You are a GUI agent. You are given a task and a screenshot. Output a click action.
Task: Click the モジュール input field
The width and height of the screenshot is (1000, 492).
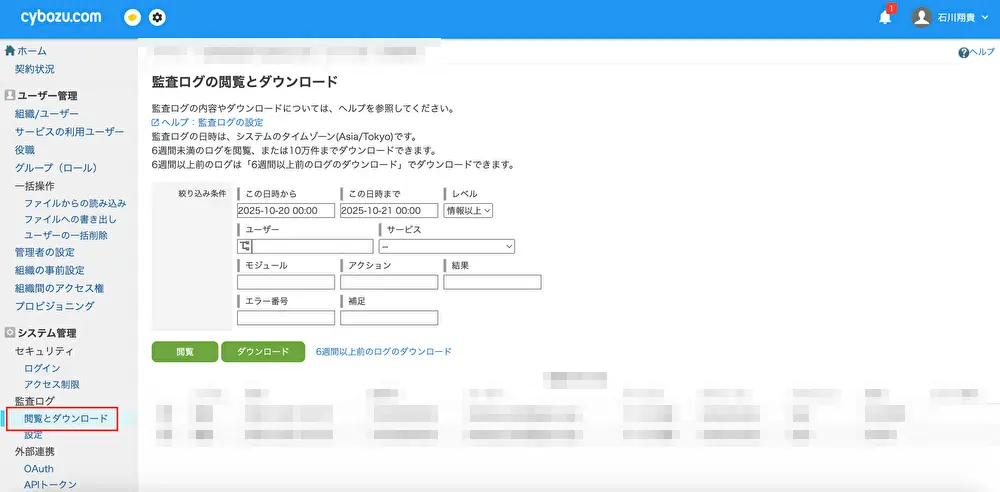pyautogui.click(x=286, y=282)
